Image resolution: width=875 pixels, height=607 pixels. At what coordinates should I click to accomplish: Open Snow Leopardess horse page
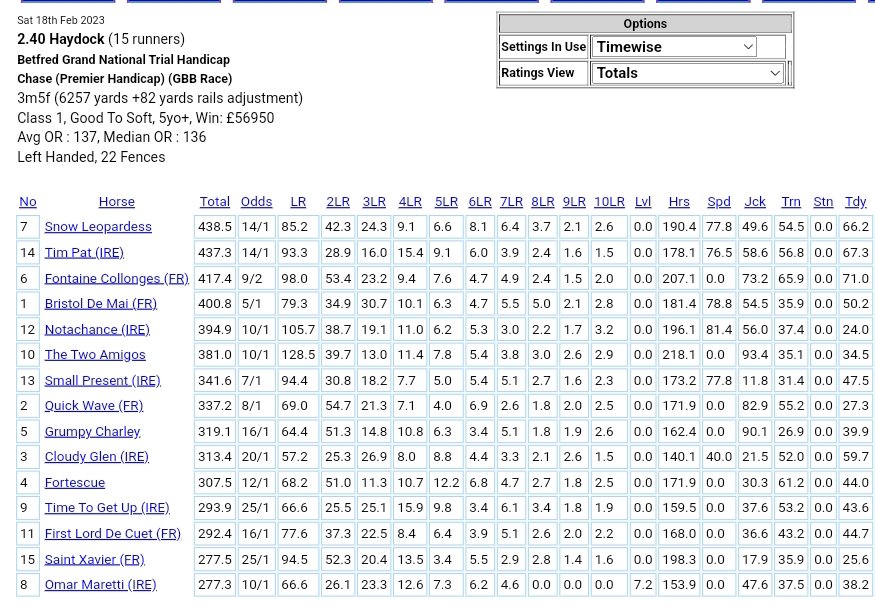point(98,227)
